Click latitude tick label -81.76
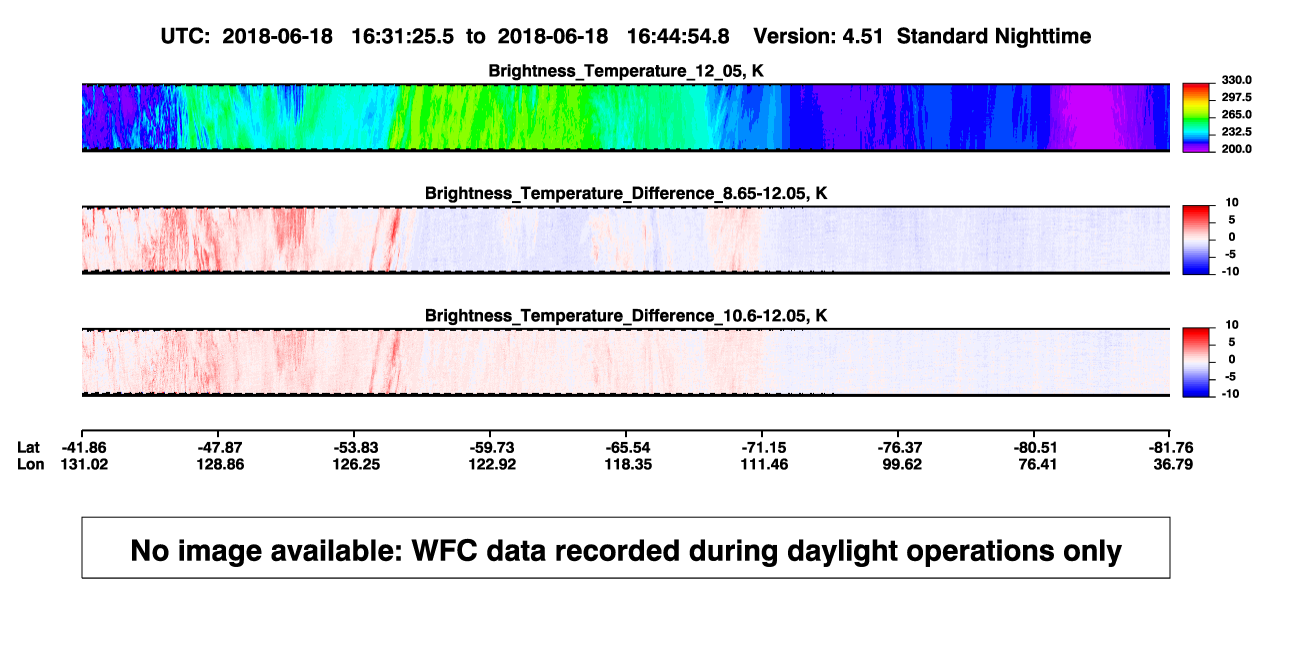The image size is (1300, 667). pos(1170,447)
